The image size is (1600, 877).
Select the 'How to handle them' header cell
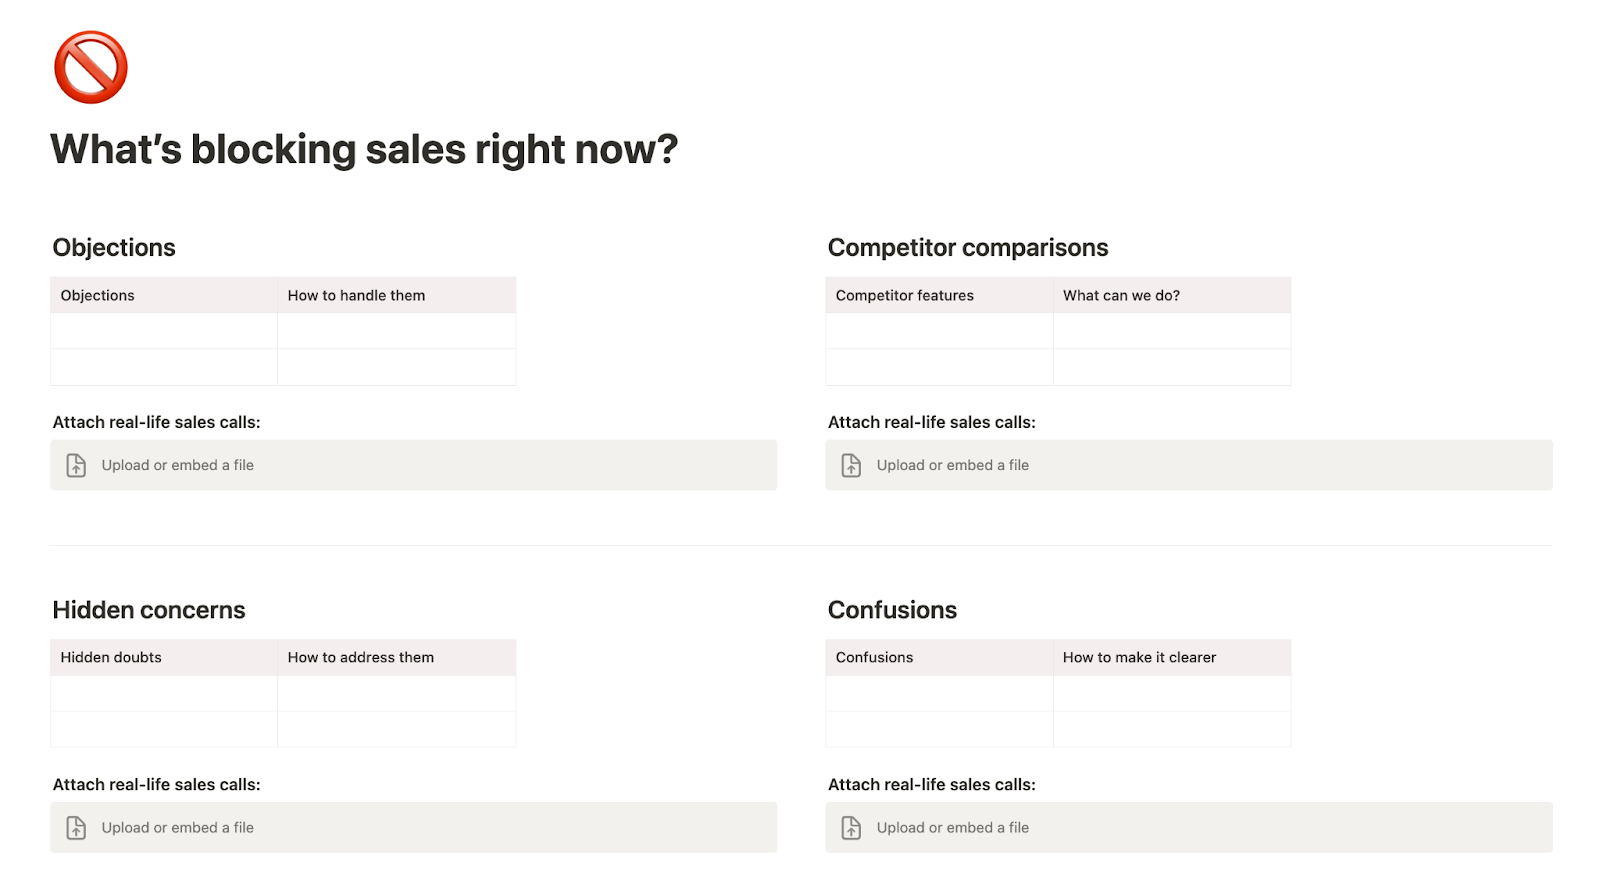pos(397,295)
